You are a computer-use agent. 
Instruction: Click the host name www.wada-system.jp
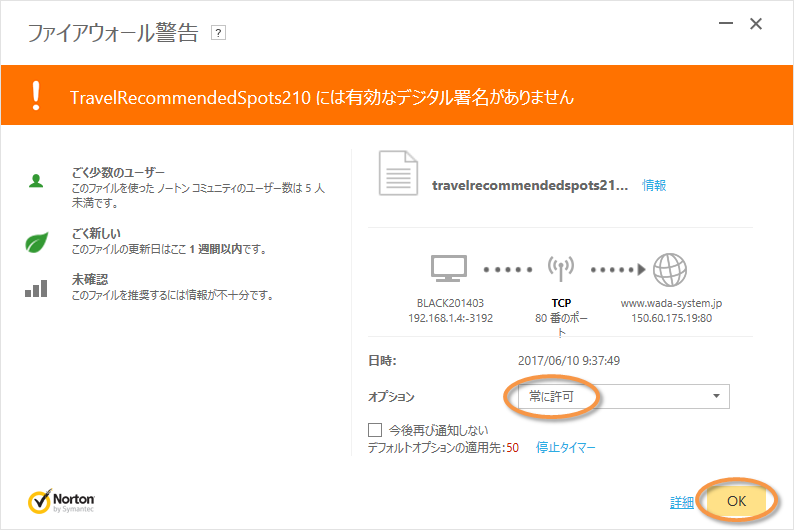click(671, 303)
